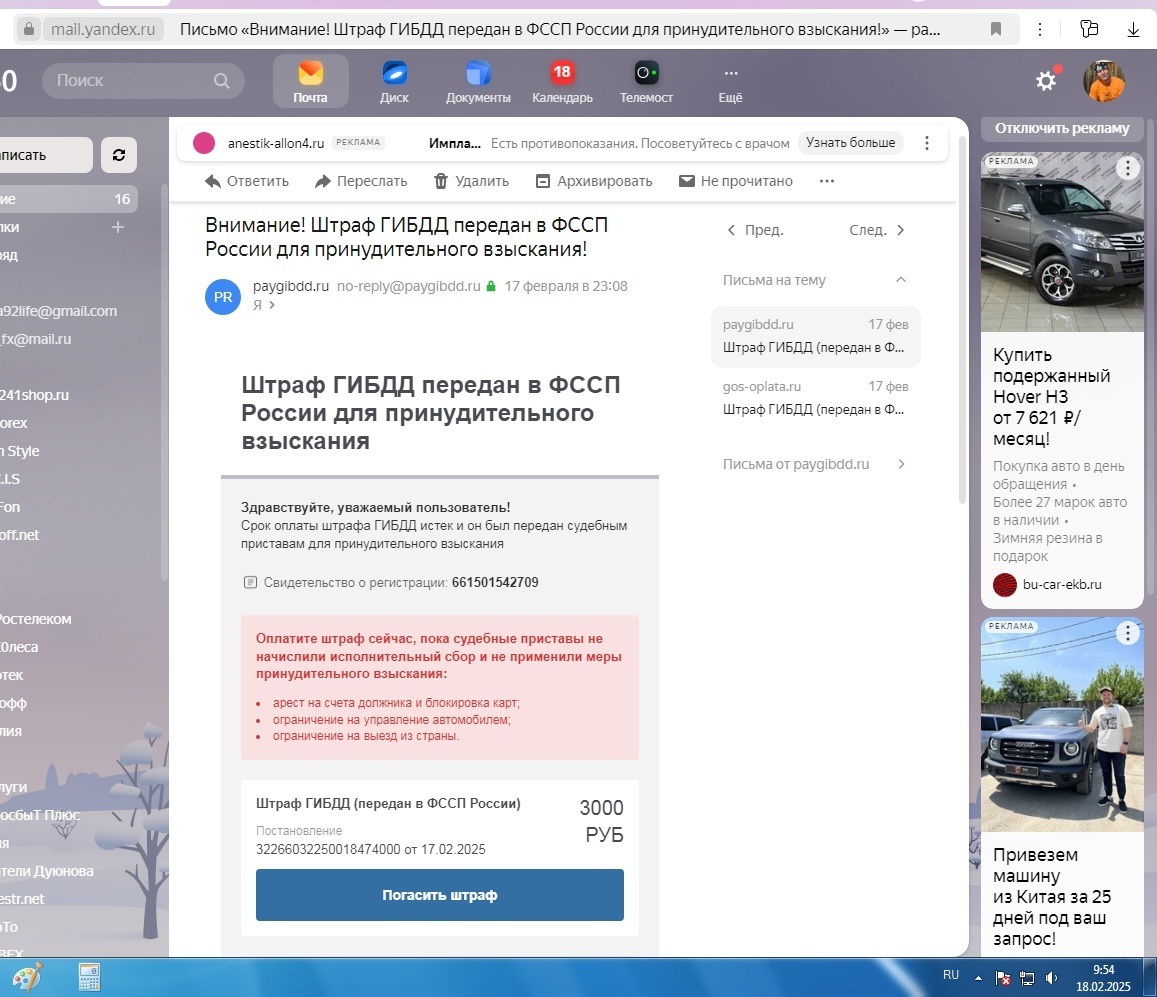Launch Телемост video meetings icon
Screen dimensions: 1157x997
coord(646,81)
